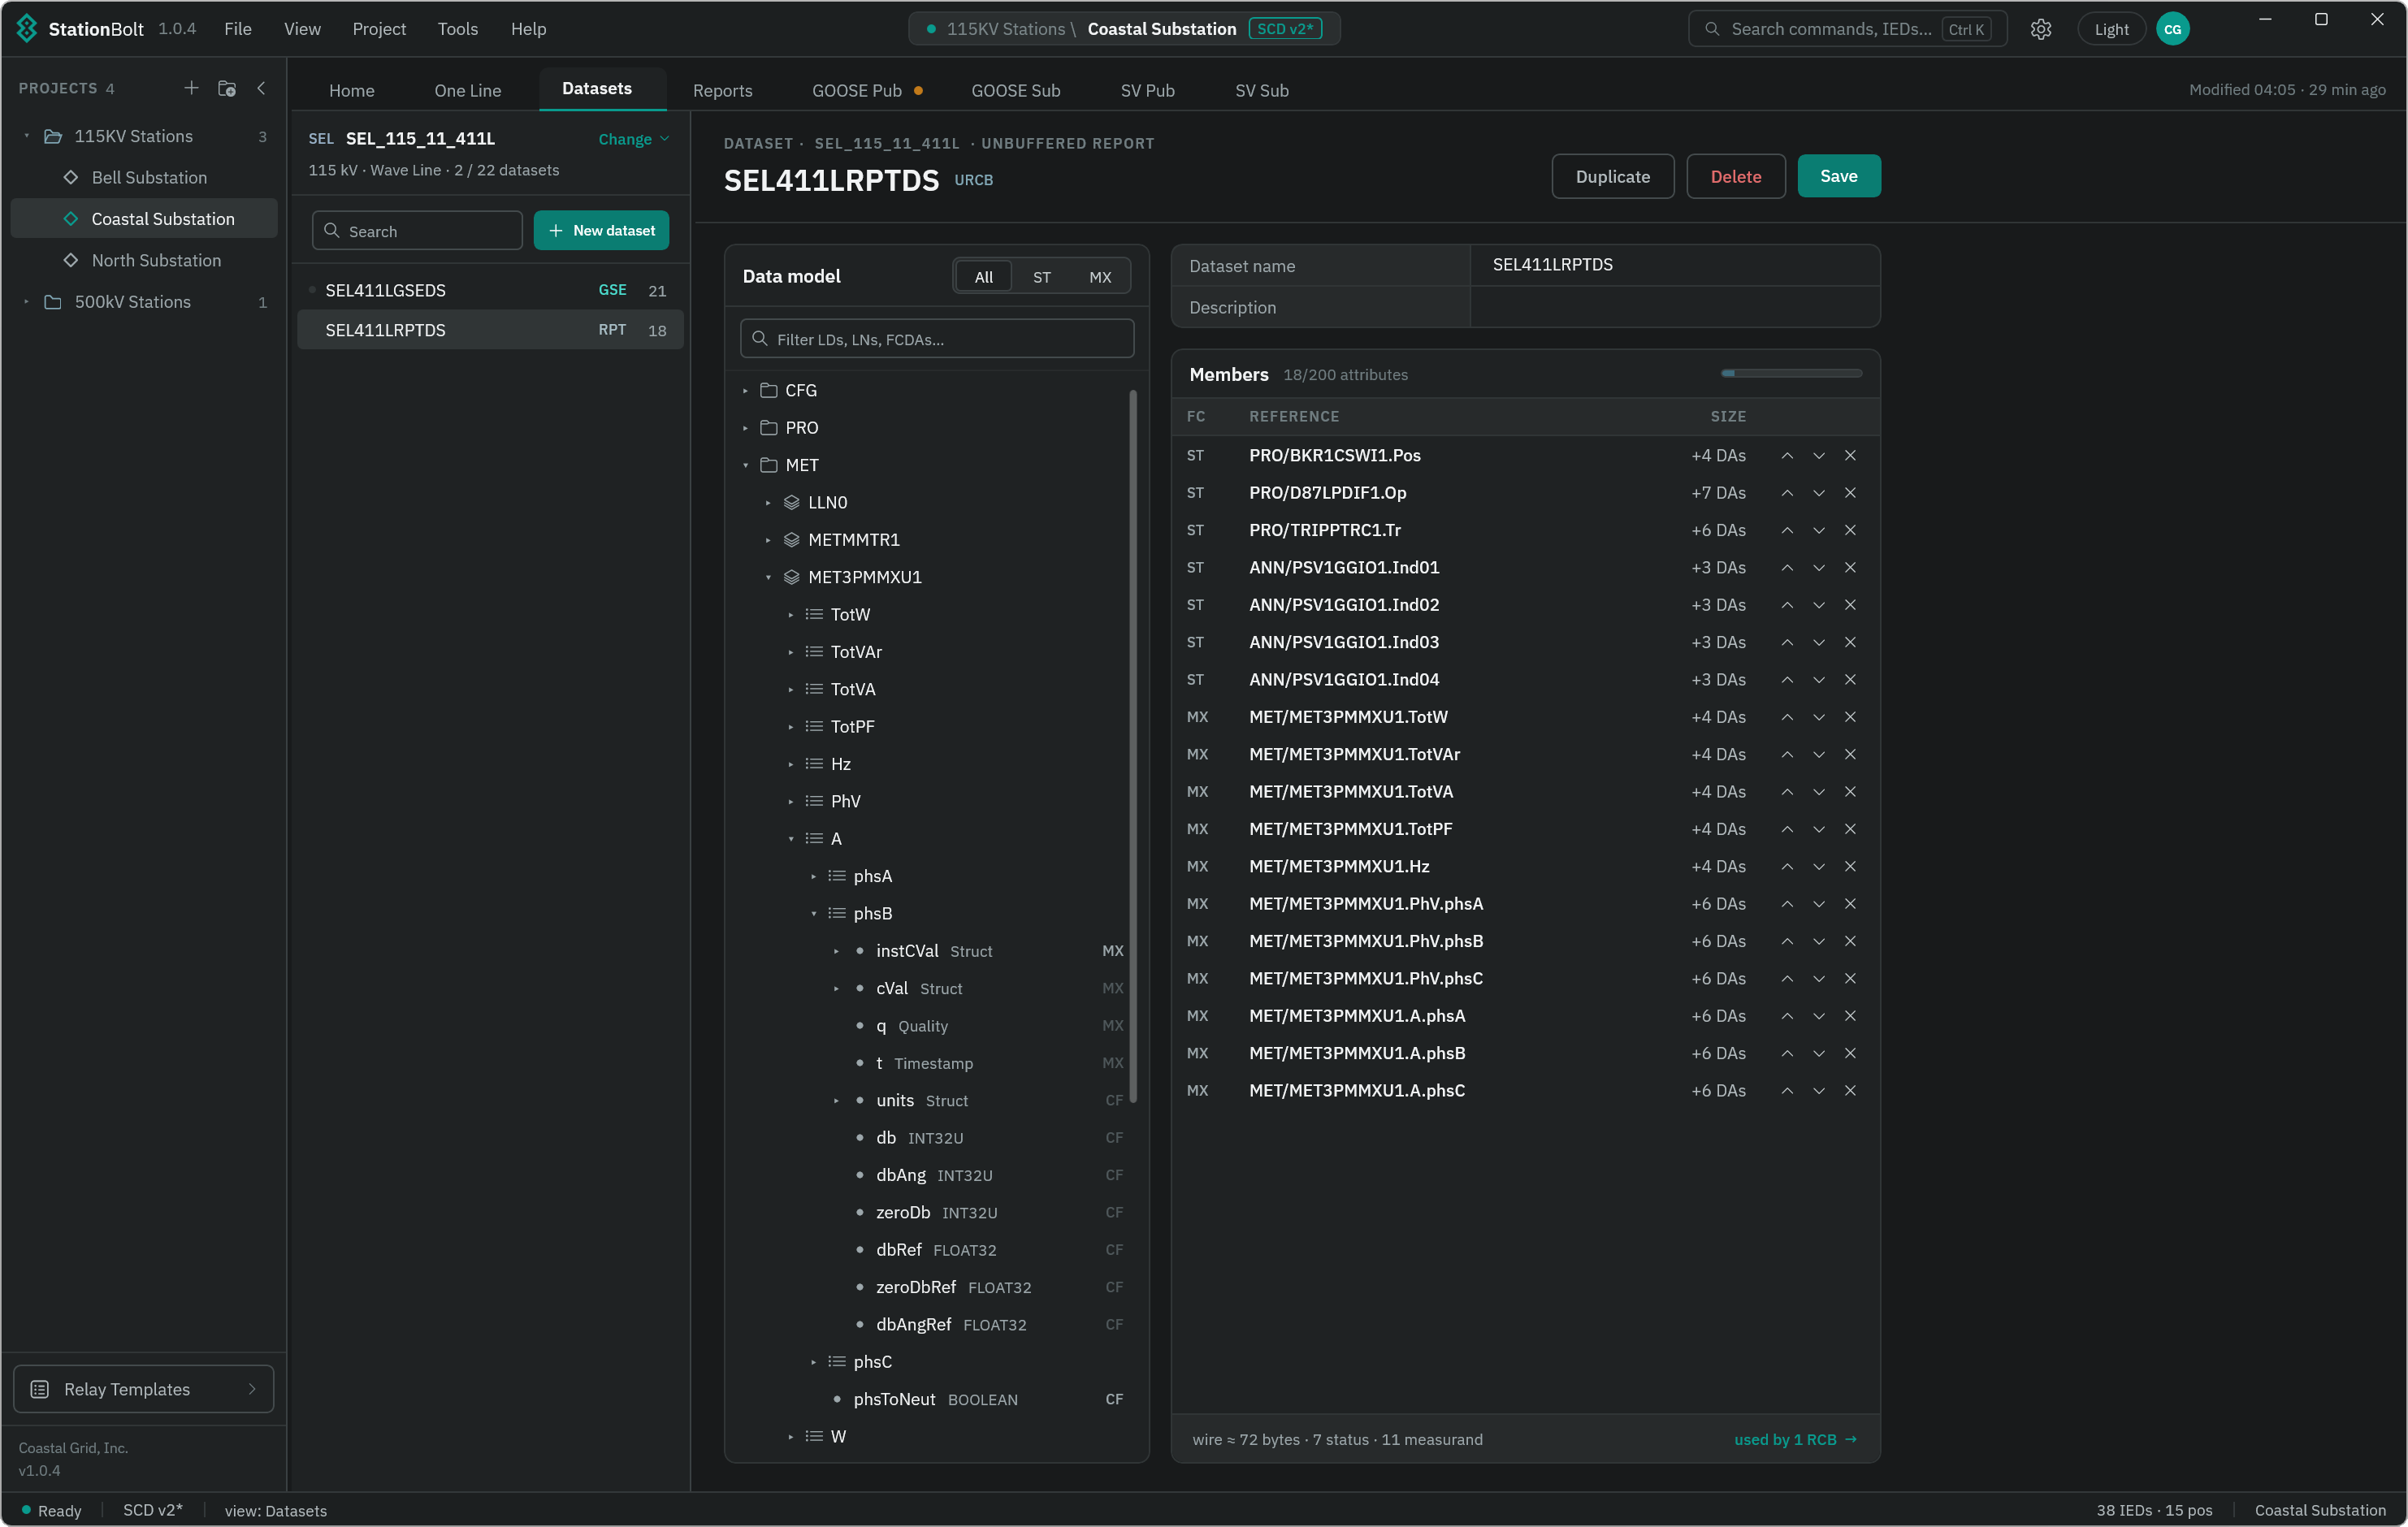This screenshot has height=1527, width=2408.
Task: Move ANN/PSV1GGIO1.Ind03 member down
Action: 1818,642
